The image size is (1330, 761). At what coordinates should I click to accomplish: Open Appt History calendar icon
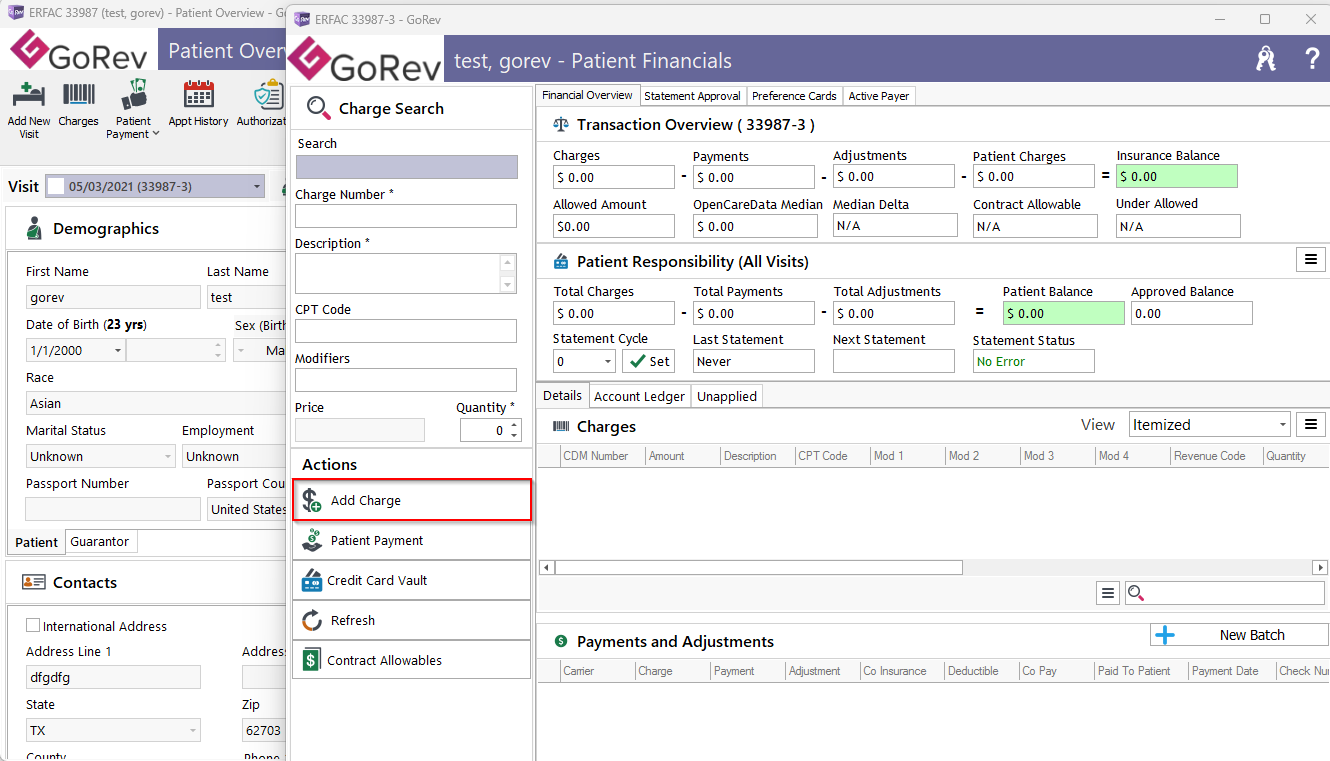[x=199, y=96]
